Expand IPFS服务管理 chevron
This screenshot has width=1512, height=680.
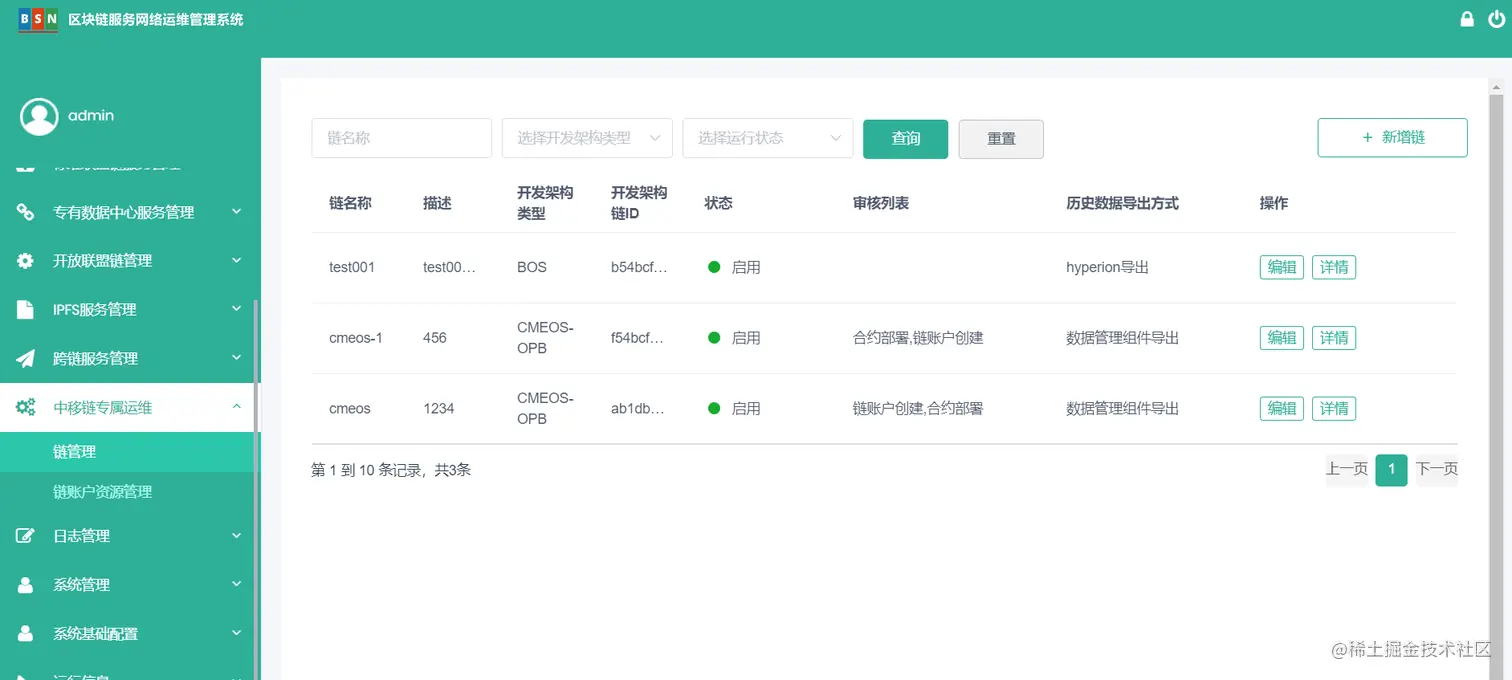click(237, 309)
